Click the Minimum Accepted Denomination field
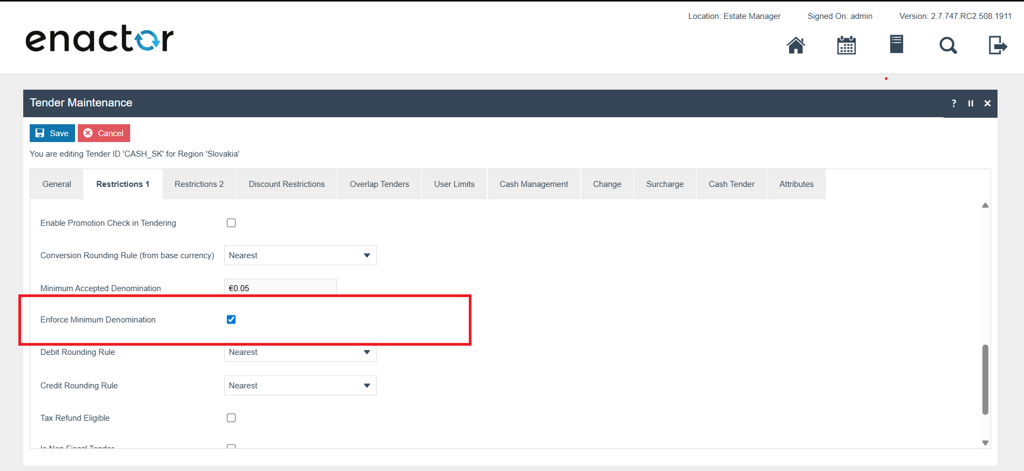Viewport: 1024px width, 471px height. pyautogui.click(x=280, y=288)
